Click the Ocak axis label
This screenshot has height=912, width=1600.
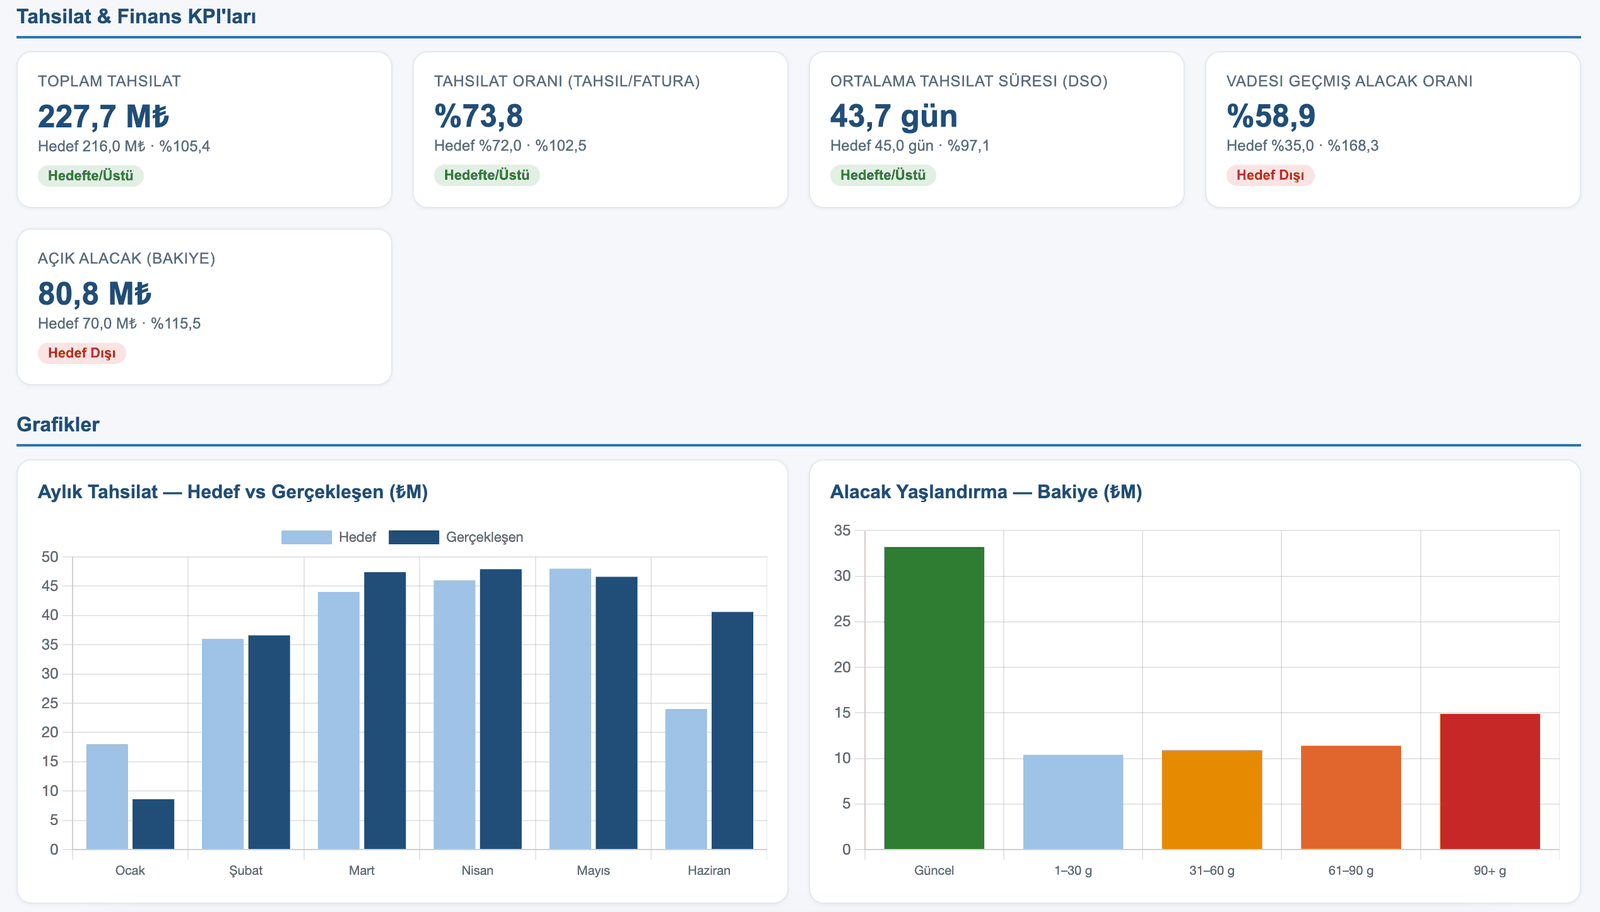pyautogui.click(x=130, y=871)
